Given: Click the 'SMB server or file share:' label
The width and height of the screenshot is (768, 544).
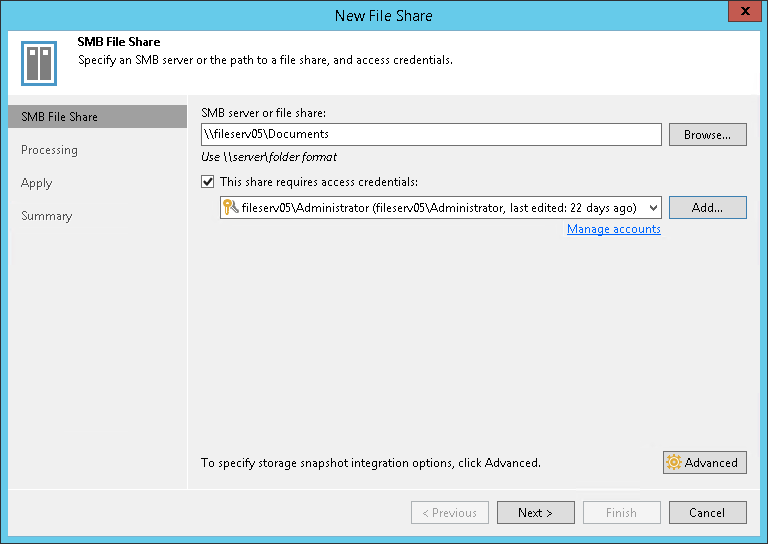Looking at the screenshot, I should [264, 113].
